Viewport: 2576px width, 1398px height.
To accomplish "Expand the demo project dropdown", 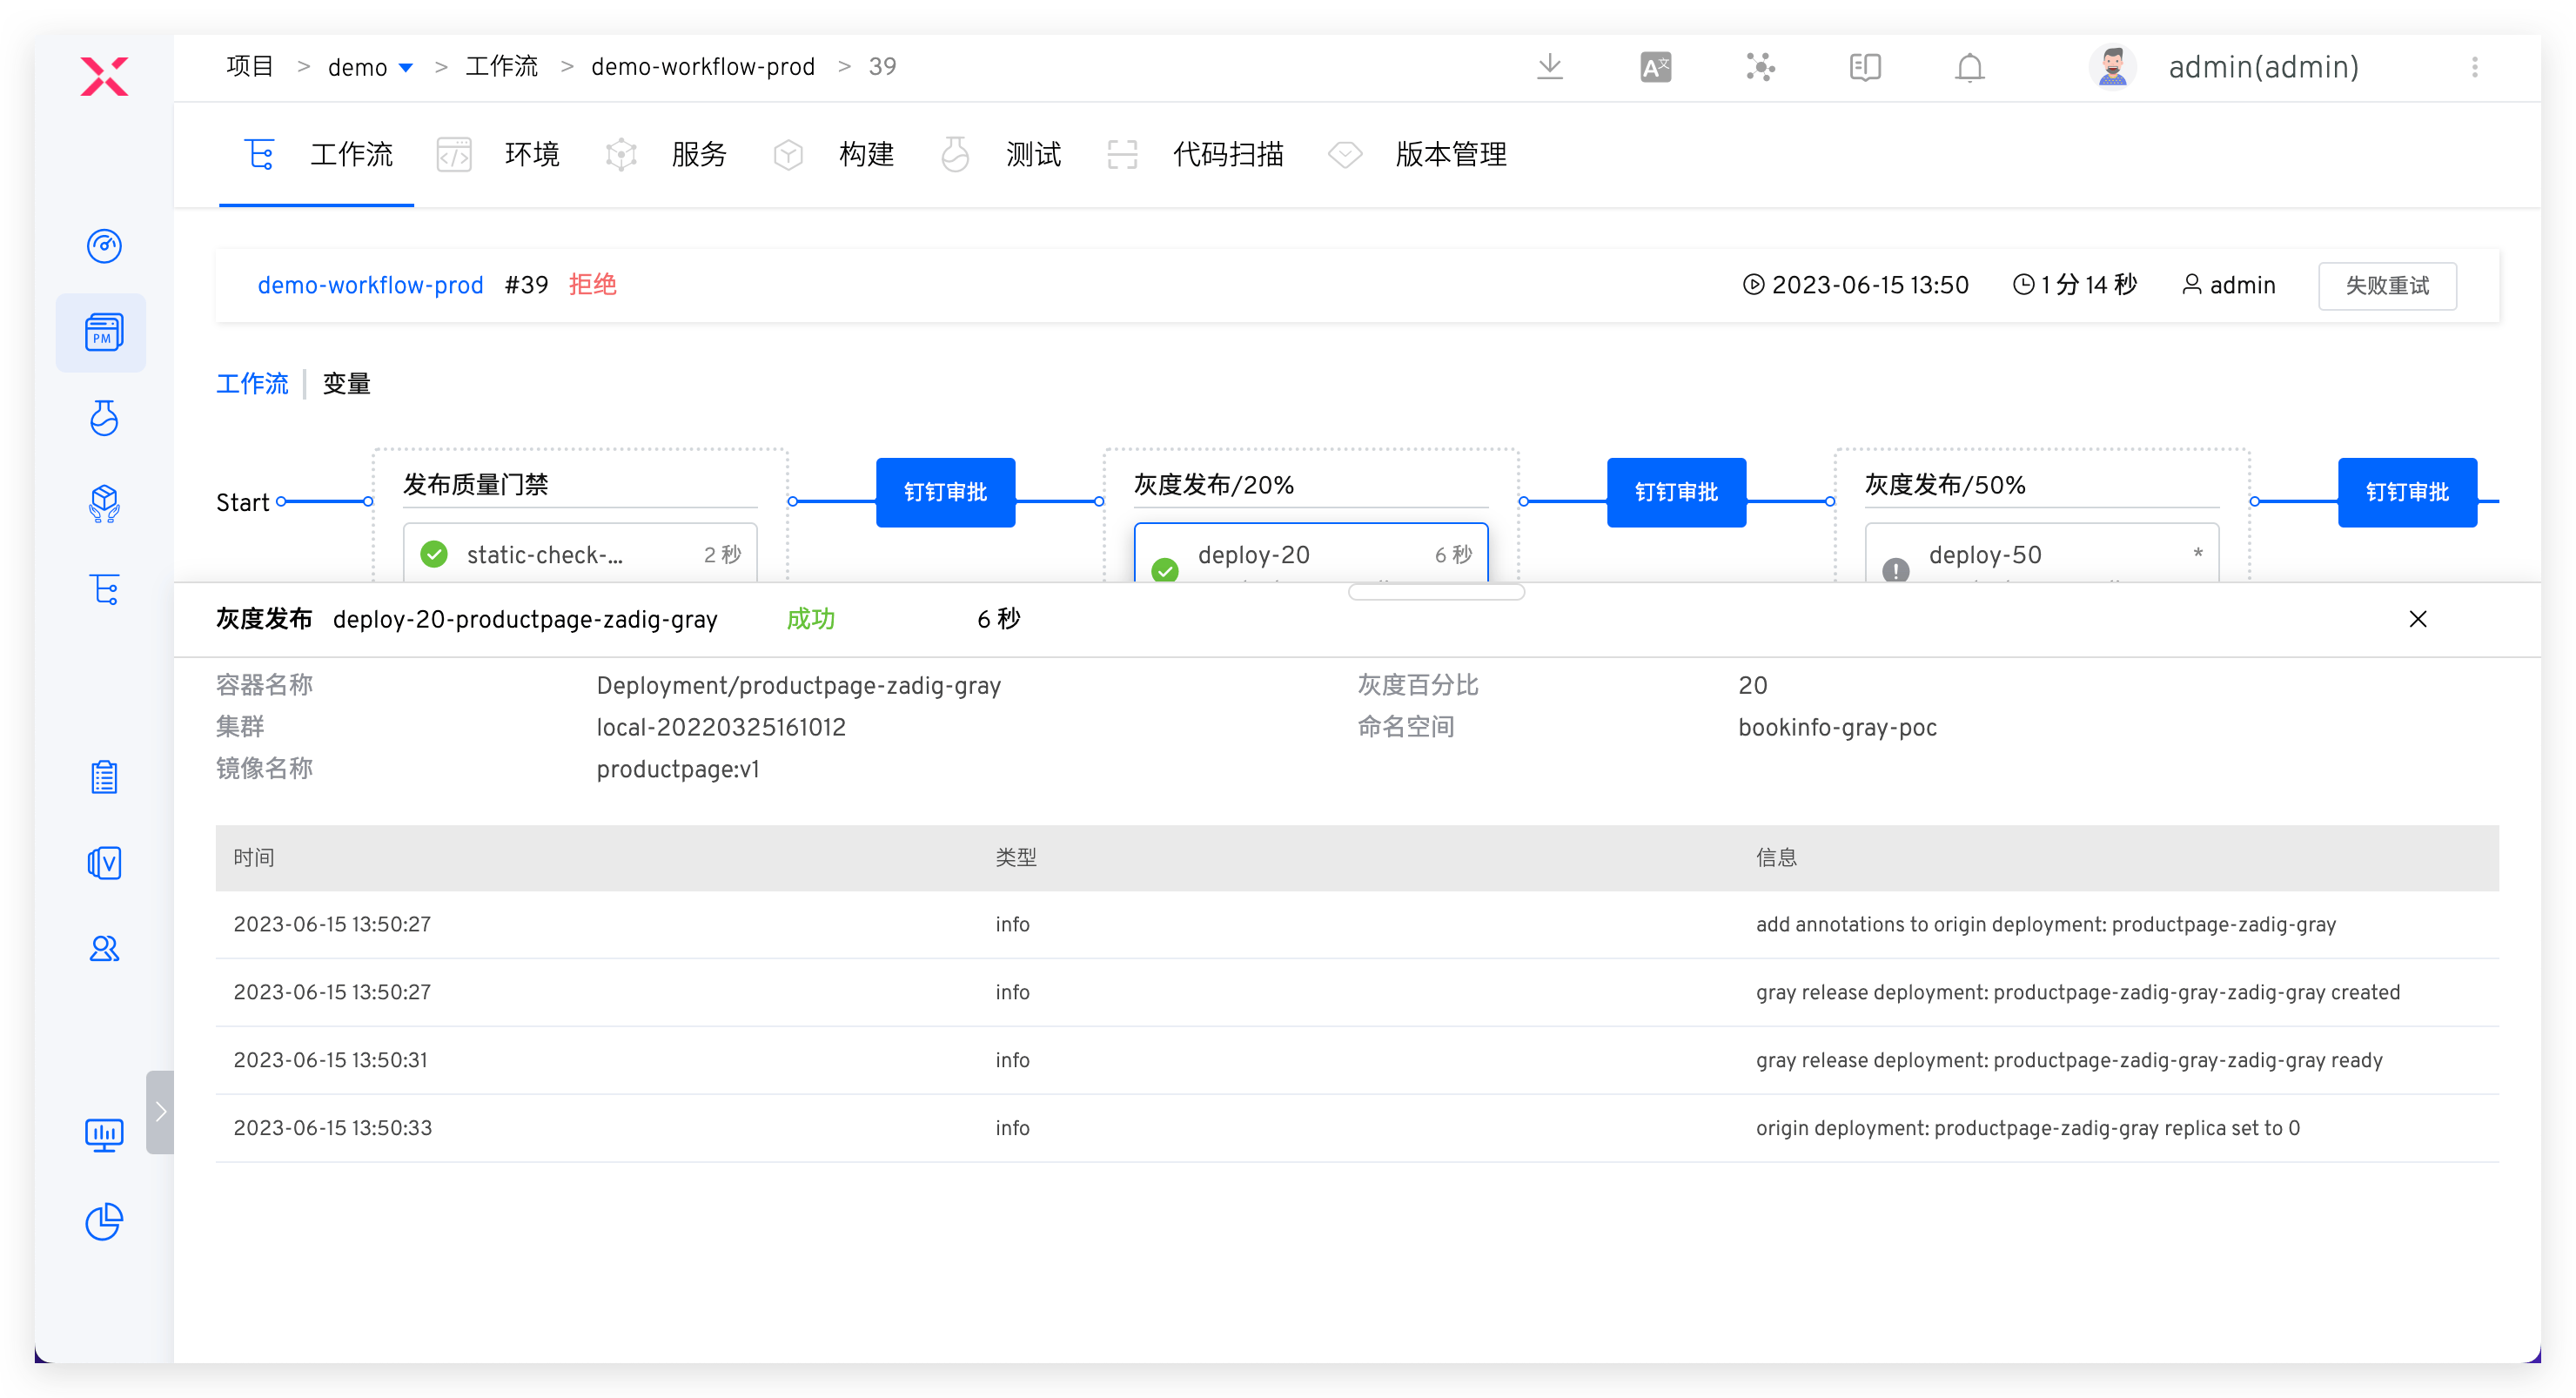I will (x=406, y=67).
